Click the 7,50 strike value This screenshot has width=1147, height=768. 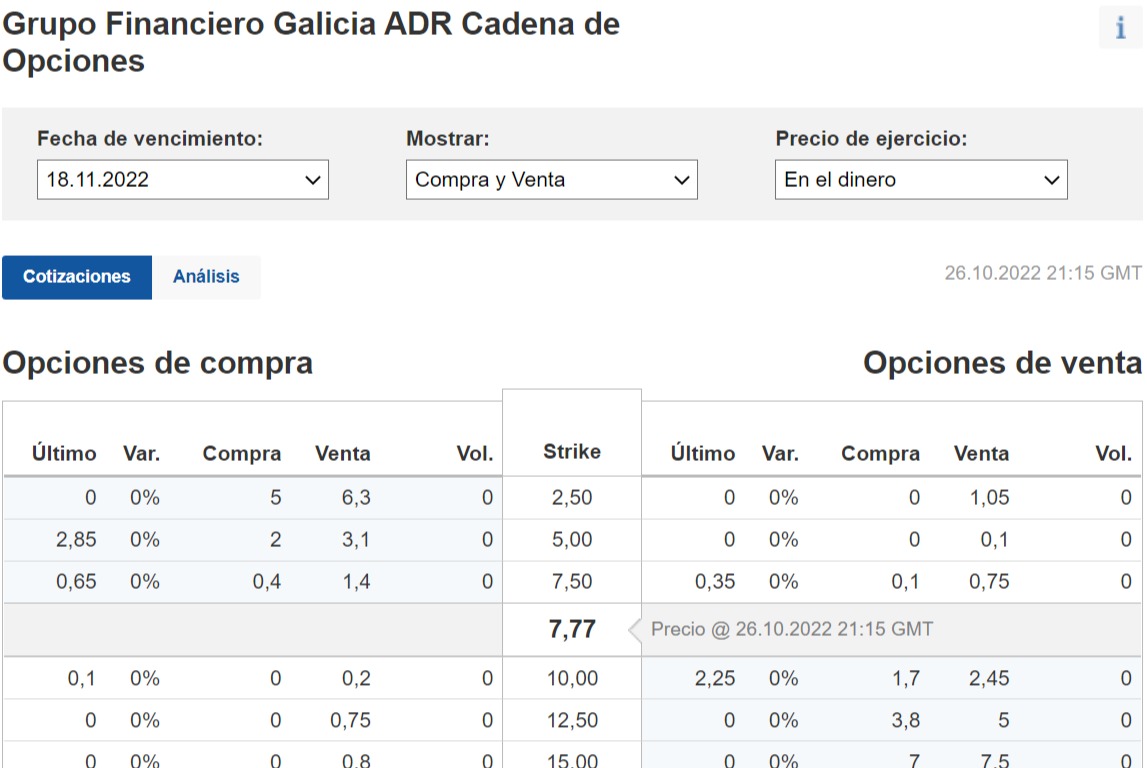572,582
